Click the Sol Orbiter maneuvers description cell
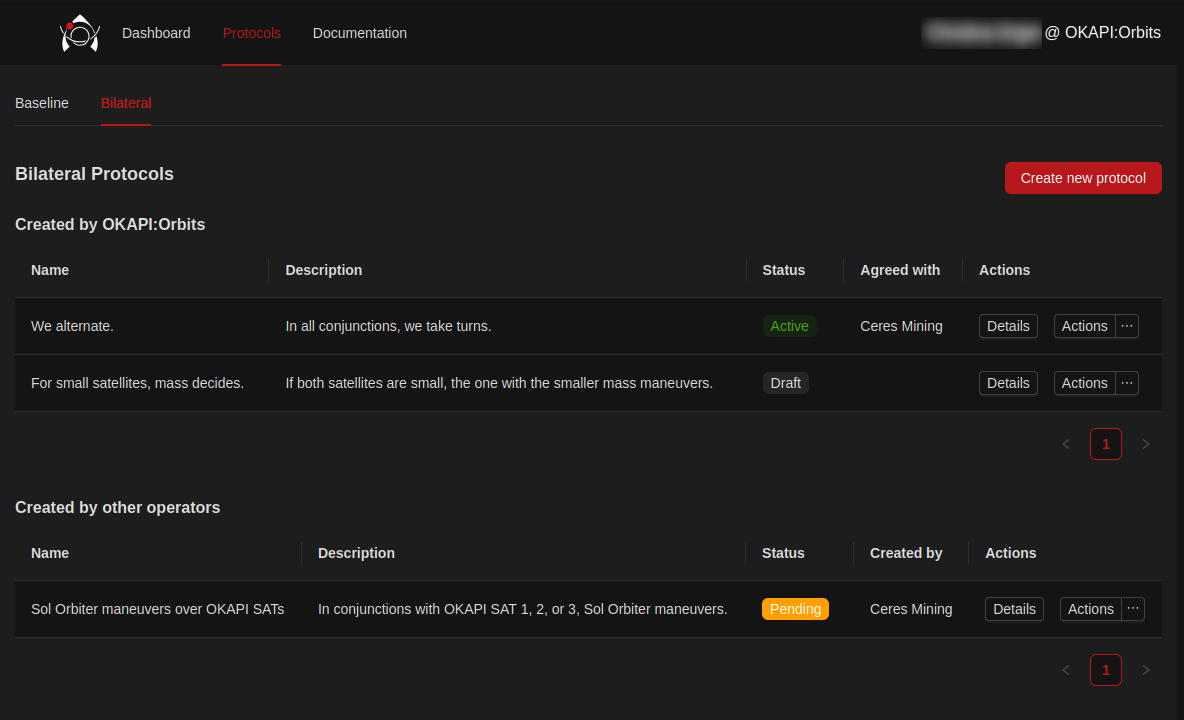 tap(523, 609)
